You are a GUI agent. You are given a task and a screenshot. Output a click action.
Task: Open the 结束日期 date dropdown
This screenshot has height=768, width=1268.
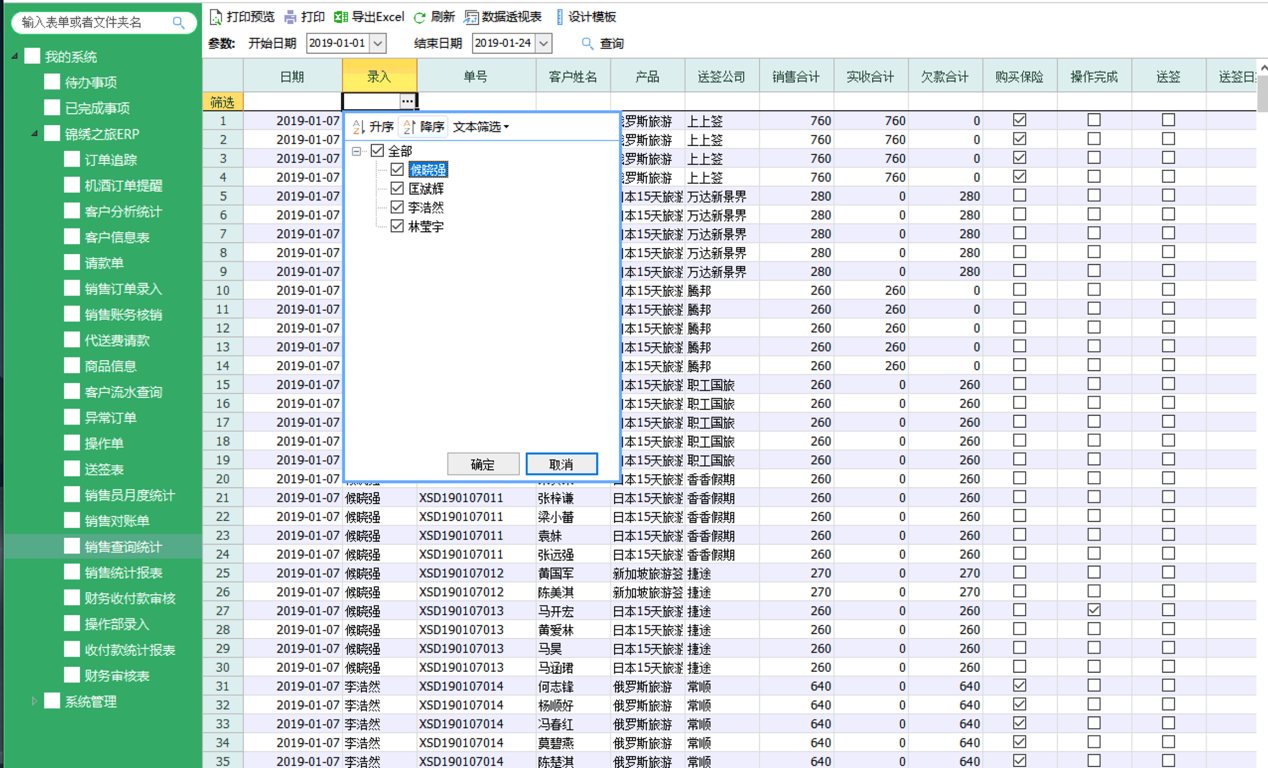pyautogui.click(x=544, y=43)
